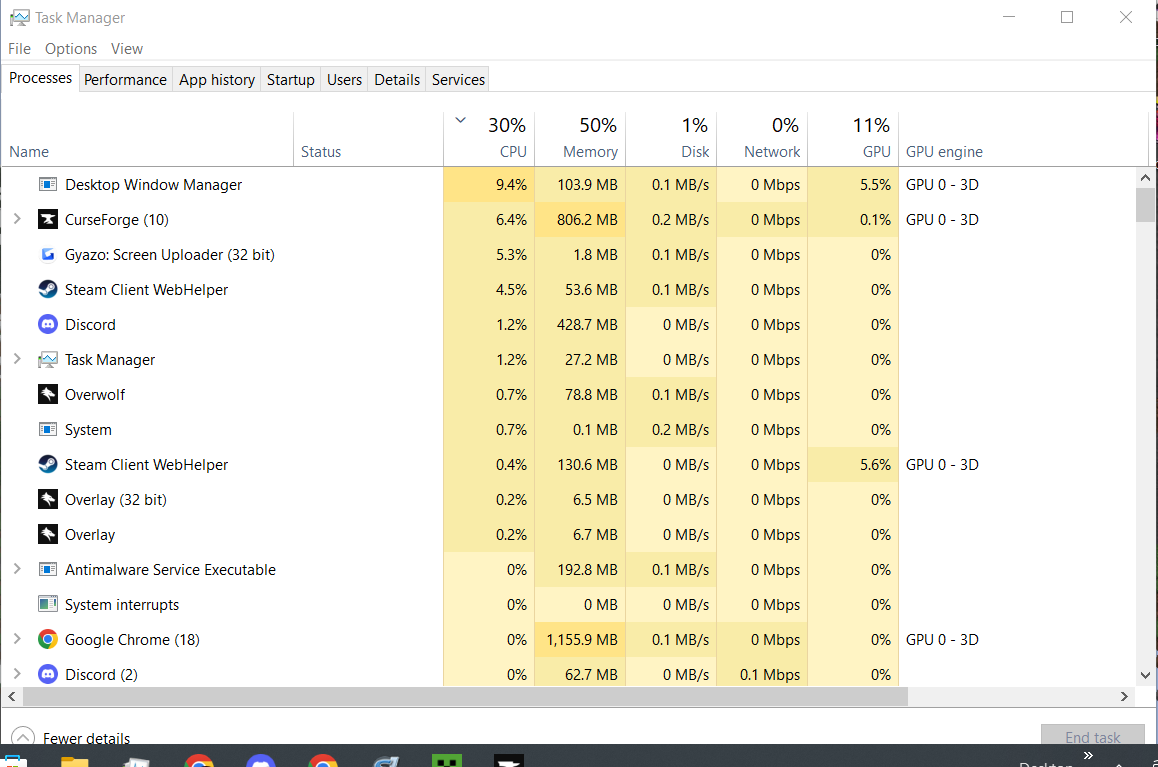
Task: Click the horizontal scrollbar left arrow
Action: (12, 696)
